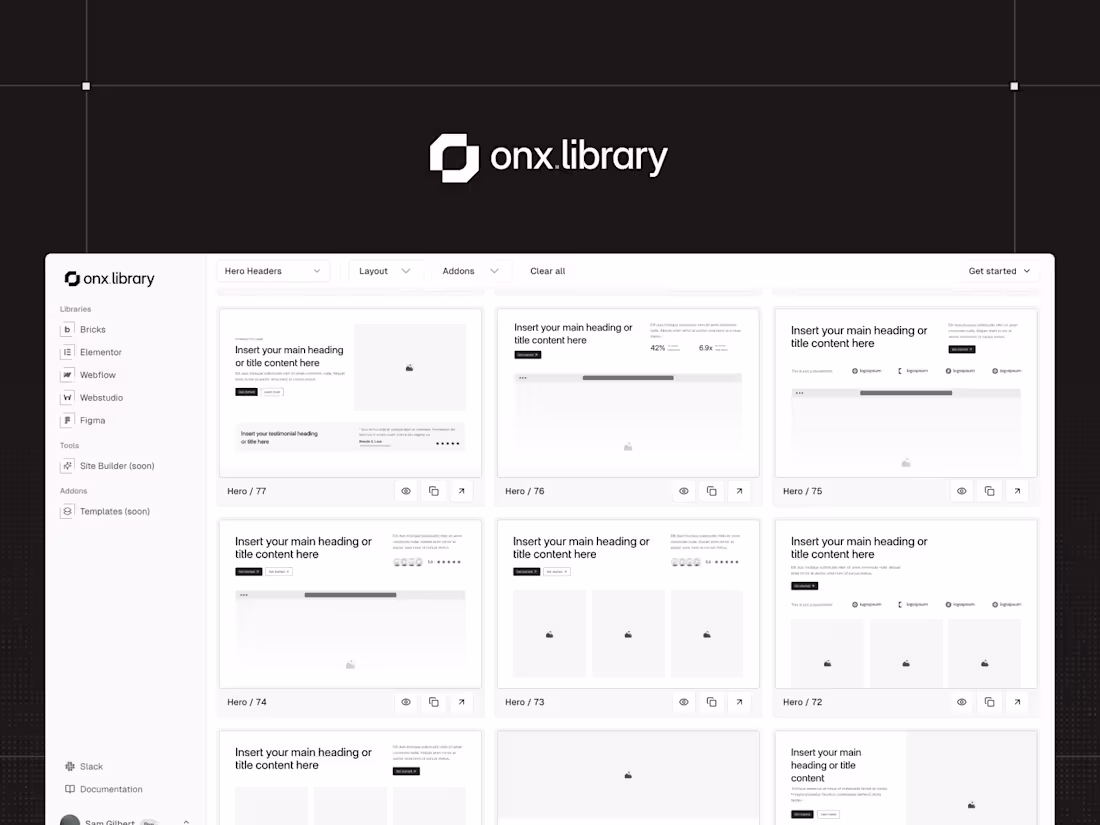Toggle preview for Hero / 74
The height and width of the screenshot is (825, 1100).
point(405,702)
